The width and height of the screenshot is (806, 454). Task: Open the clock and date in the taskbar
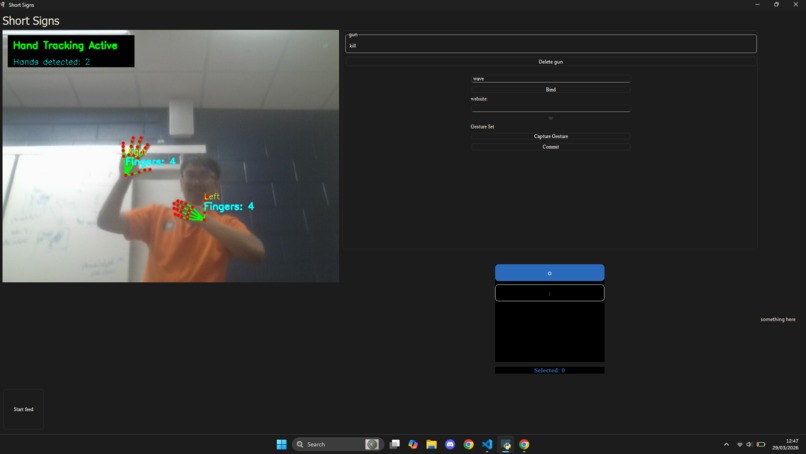785,444
